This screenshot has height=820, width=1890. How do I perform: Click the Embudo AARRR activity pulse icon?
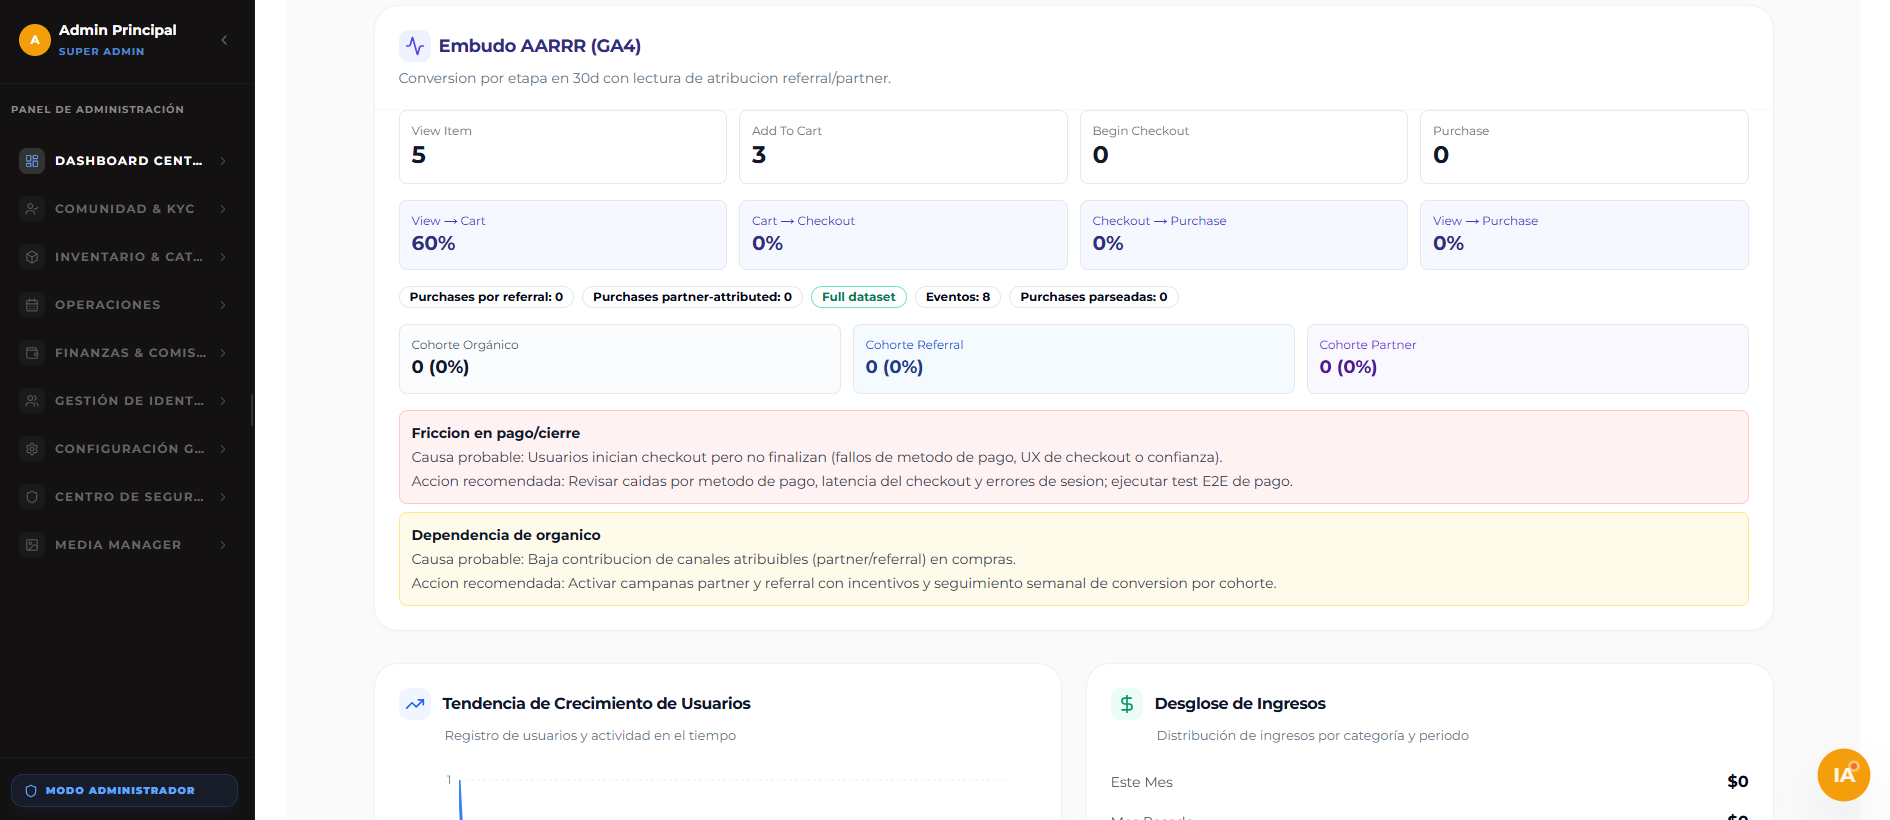415,46
